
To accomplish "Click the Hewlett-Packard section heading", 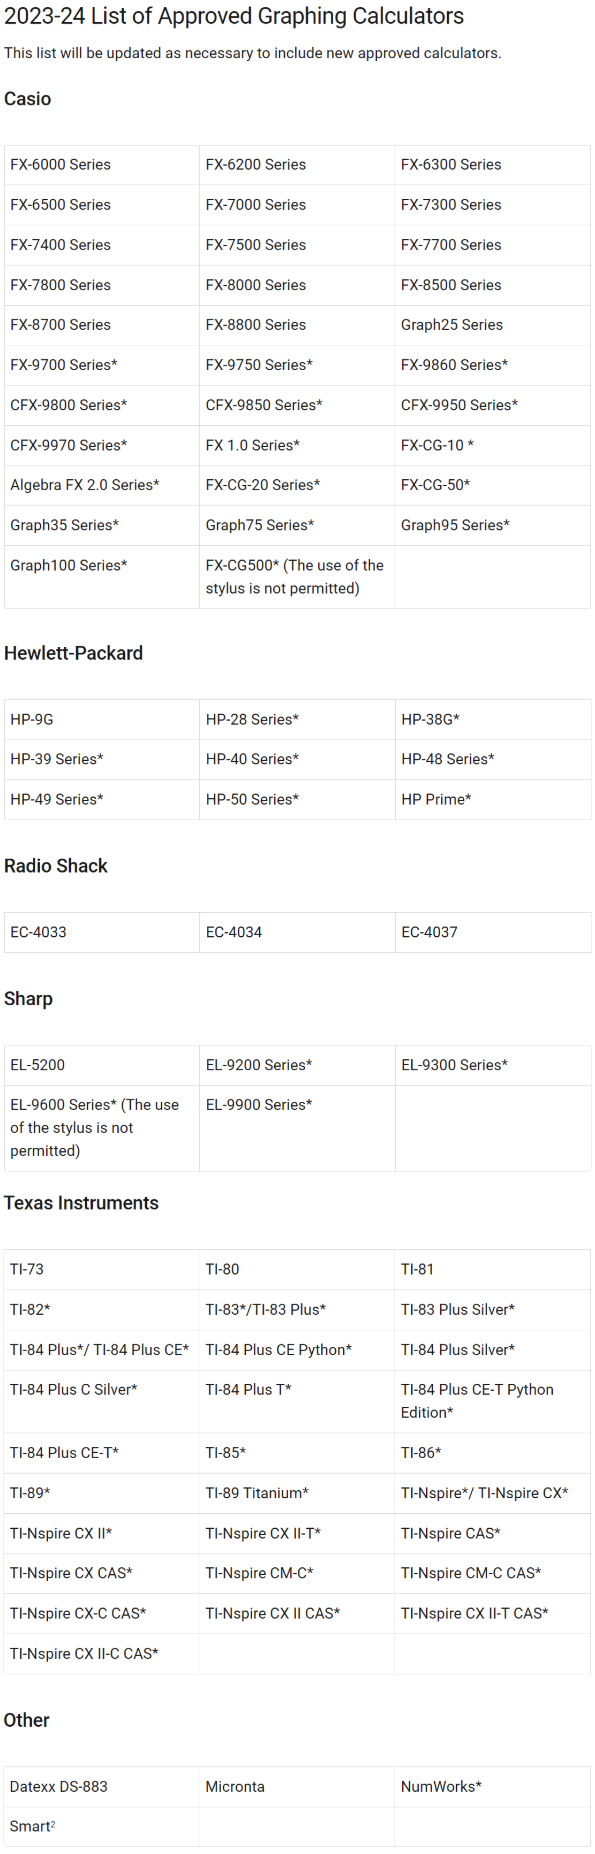I will click(x=74, y=654).
